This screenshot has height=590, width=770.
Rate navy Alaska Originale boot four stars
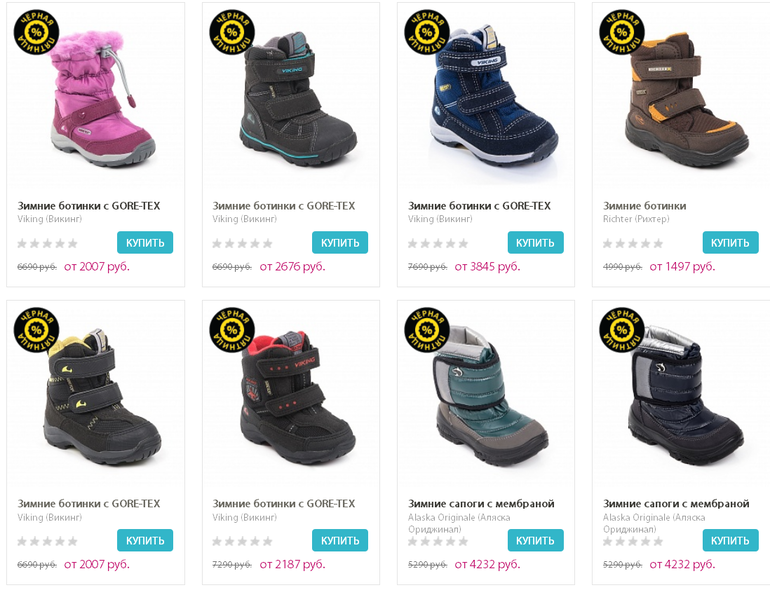click(645, 541)
